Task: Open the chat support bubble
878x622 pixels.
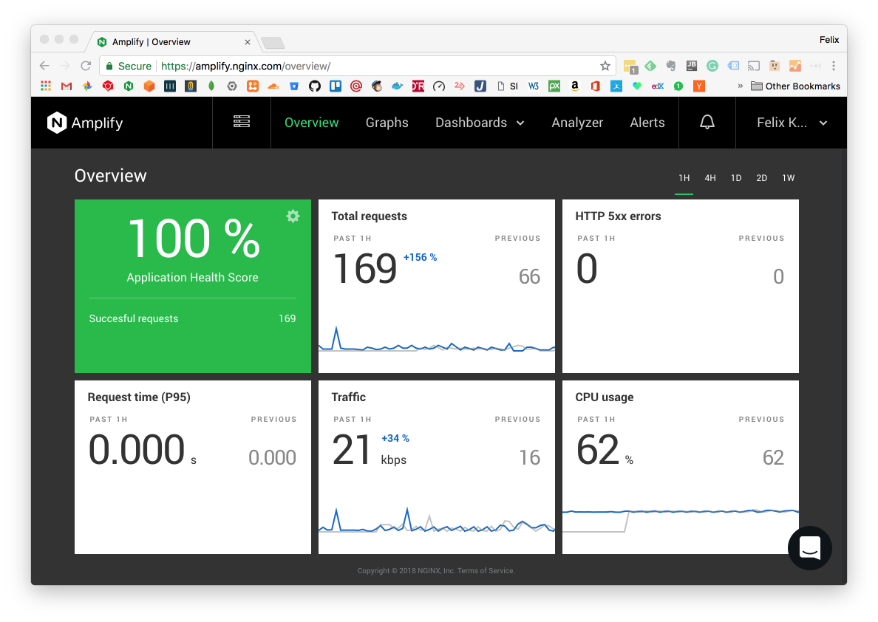Action: click(x=809, y=548)
